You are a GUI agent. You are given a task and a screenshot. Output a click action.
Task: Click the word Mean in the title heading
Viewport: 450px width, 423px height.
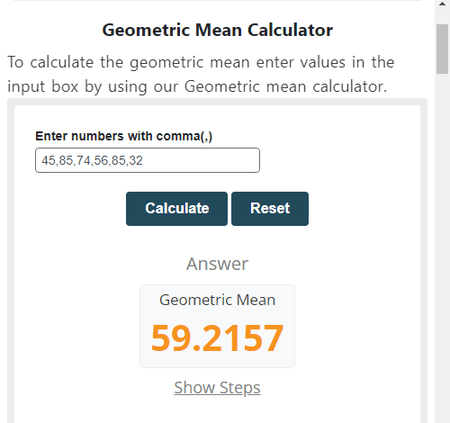coord(219,30)
